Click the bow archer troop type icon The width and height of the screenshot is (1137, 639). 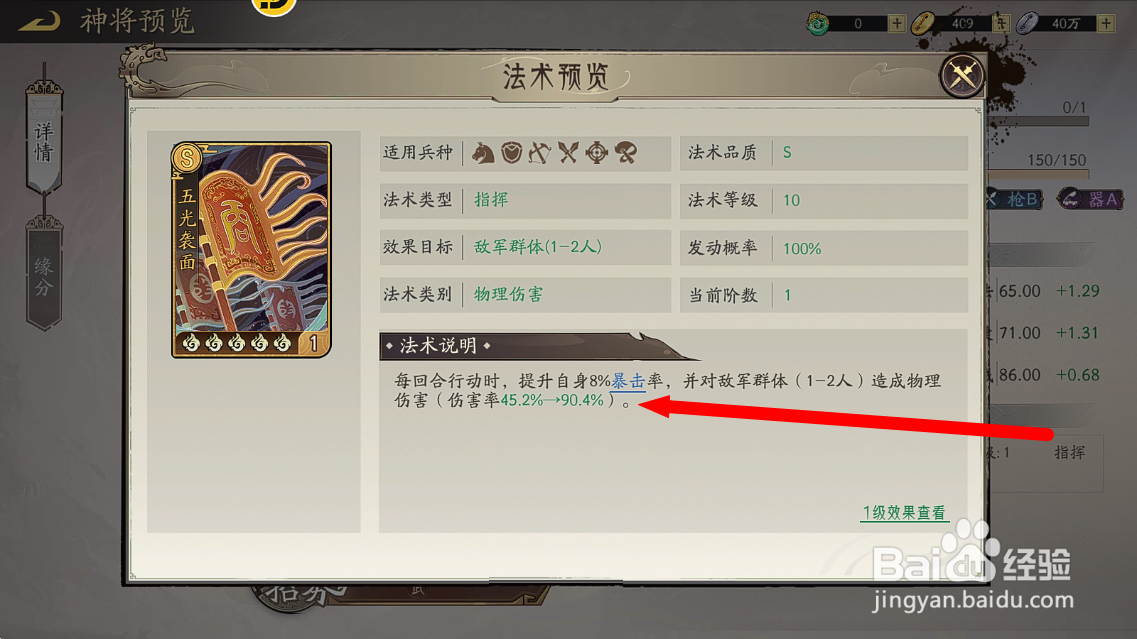540,153
